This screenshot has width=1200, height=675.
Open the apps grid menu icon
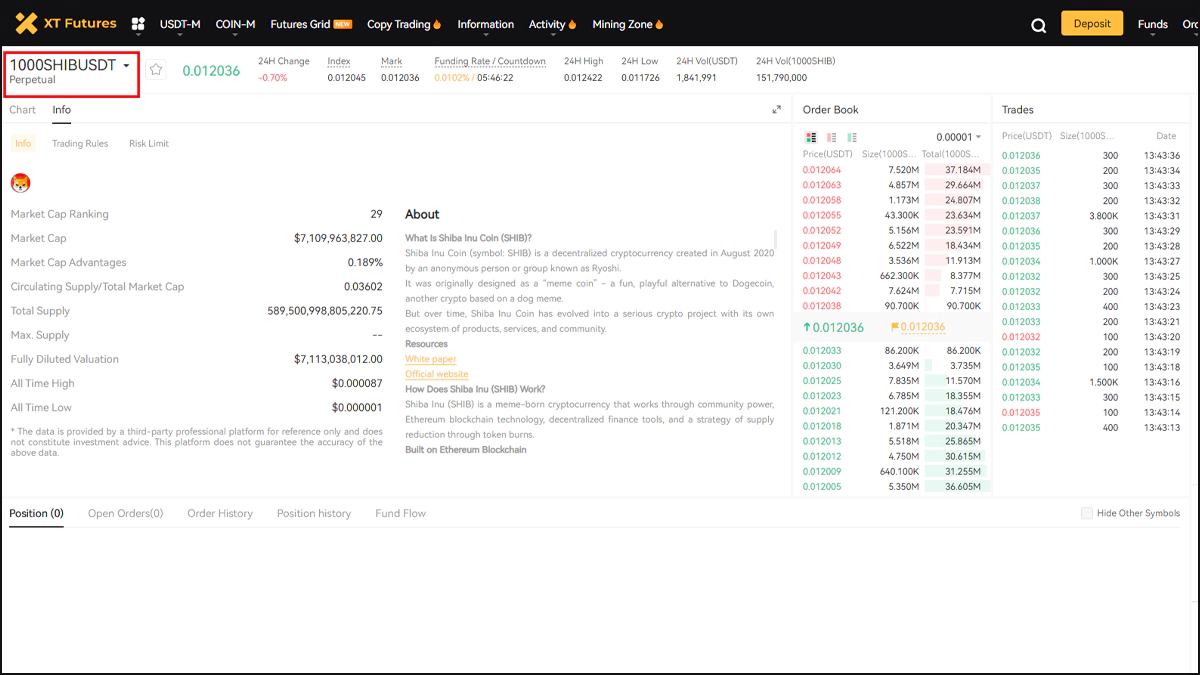(x=138, y=24)
